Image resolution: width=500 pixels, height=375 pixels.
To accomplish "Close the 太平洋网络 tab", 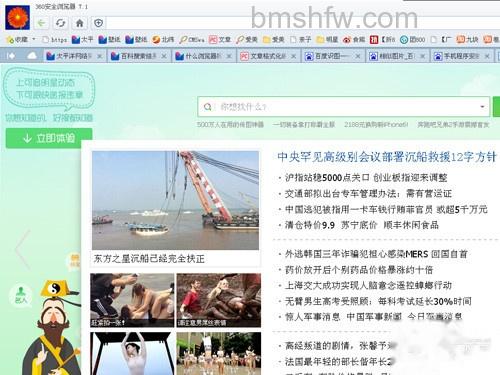I will coord(99,56).
